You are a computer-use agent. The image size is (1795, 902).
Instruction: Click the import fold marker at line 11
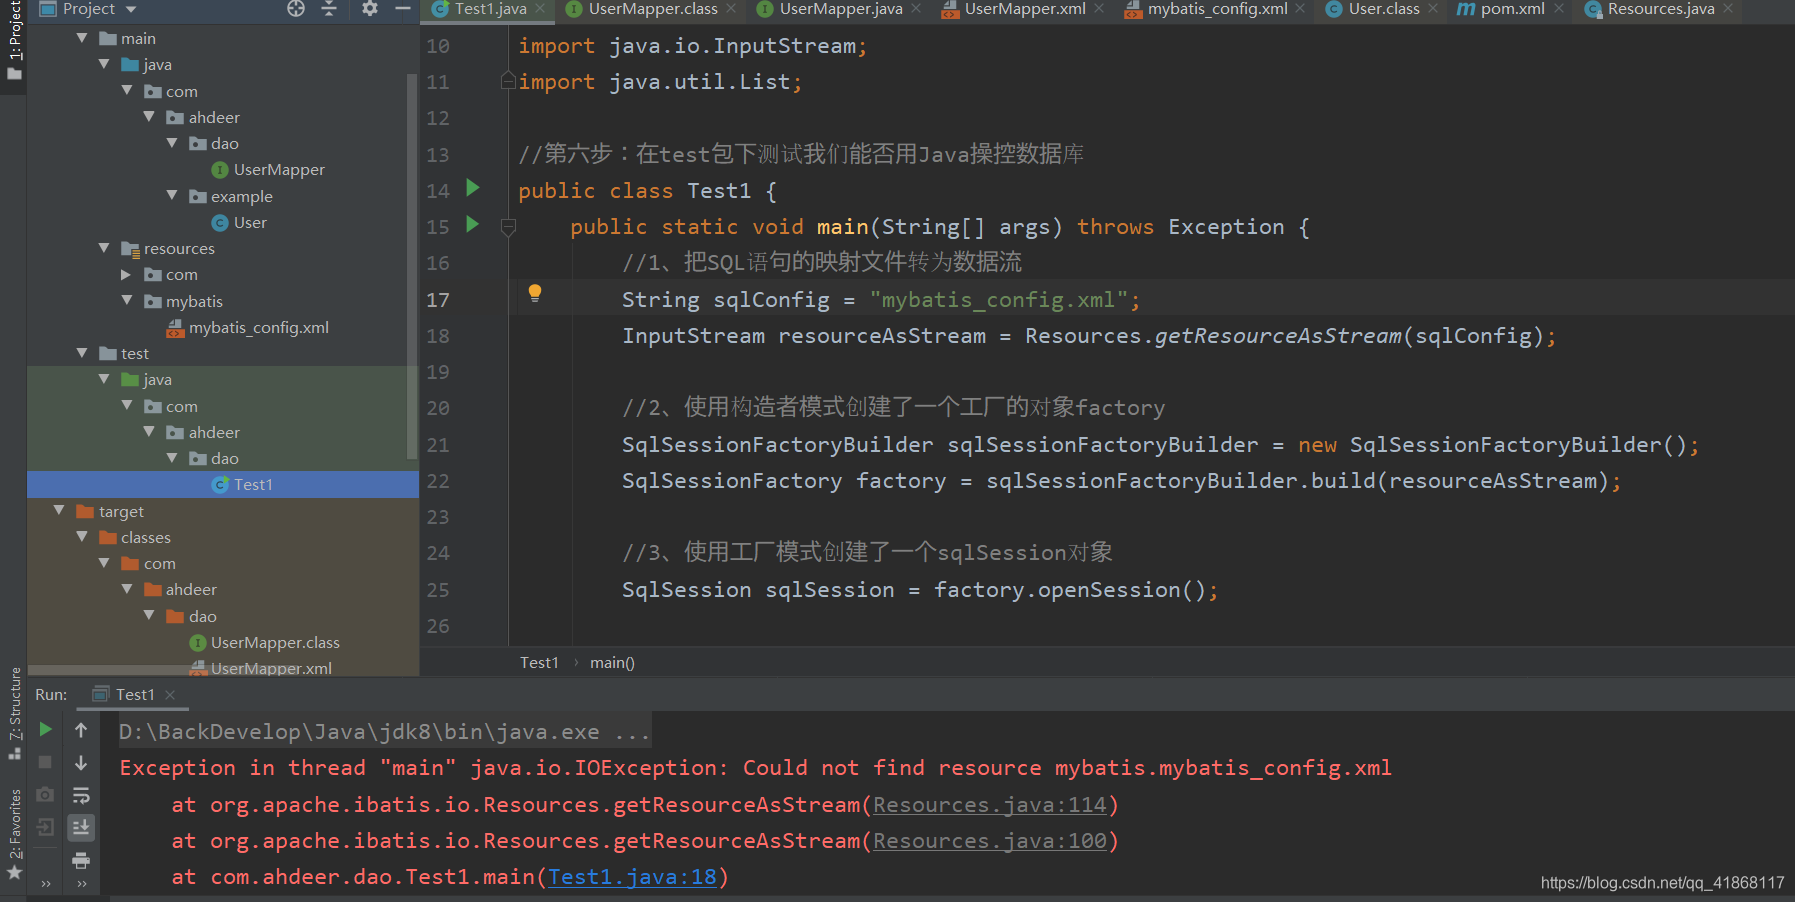point(508,81)
